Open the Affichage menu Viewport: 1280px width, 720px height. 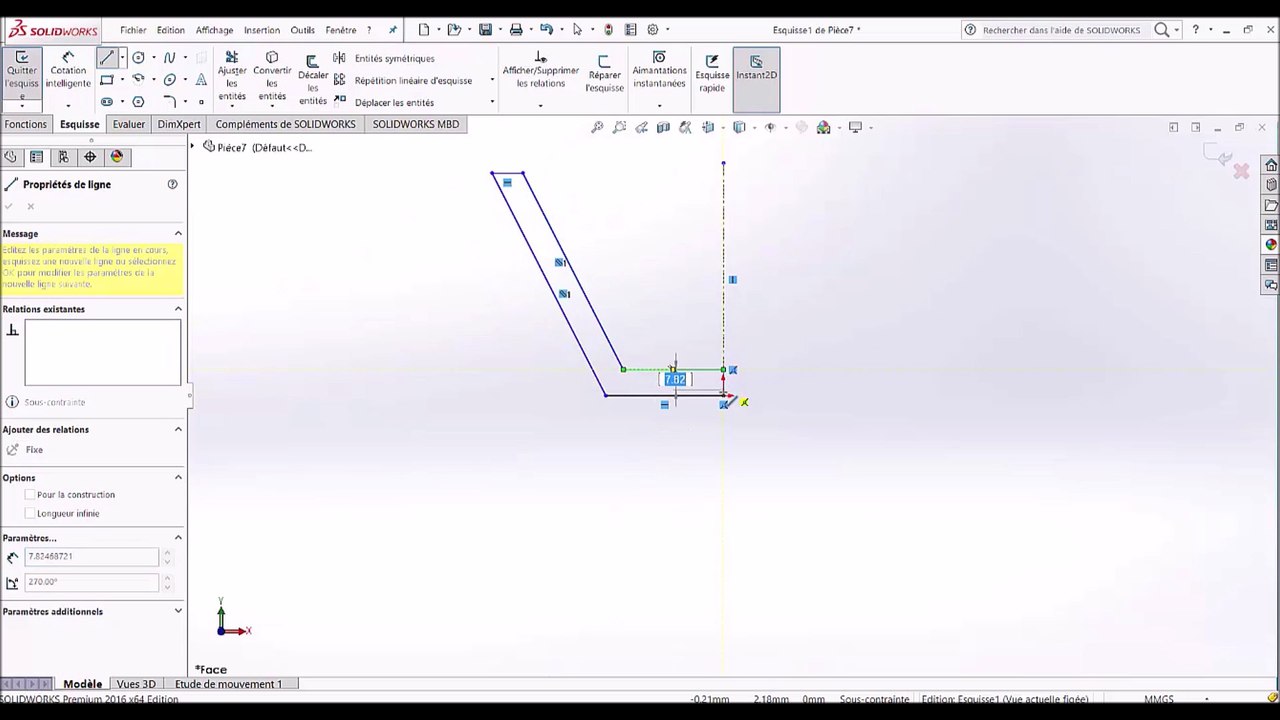(214, 30)
